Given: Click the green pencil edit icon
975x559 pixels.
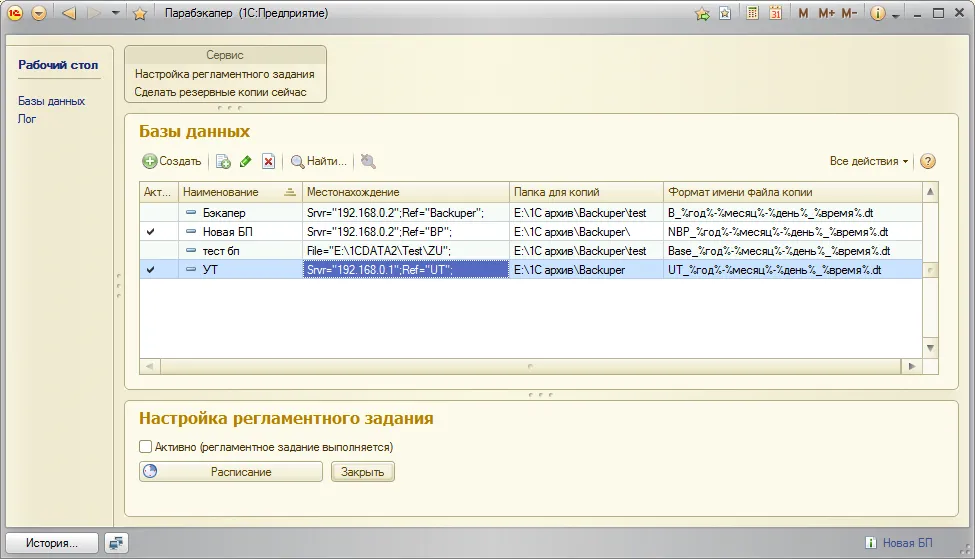Looking at the screenshot, I should [245, 161].
